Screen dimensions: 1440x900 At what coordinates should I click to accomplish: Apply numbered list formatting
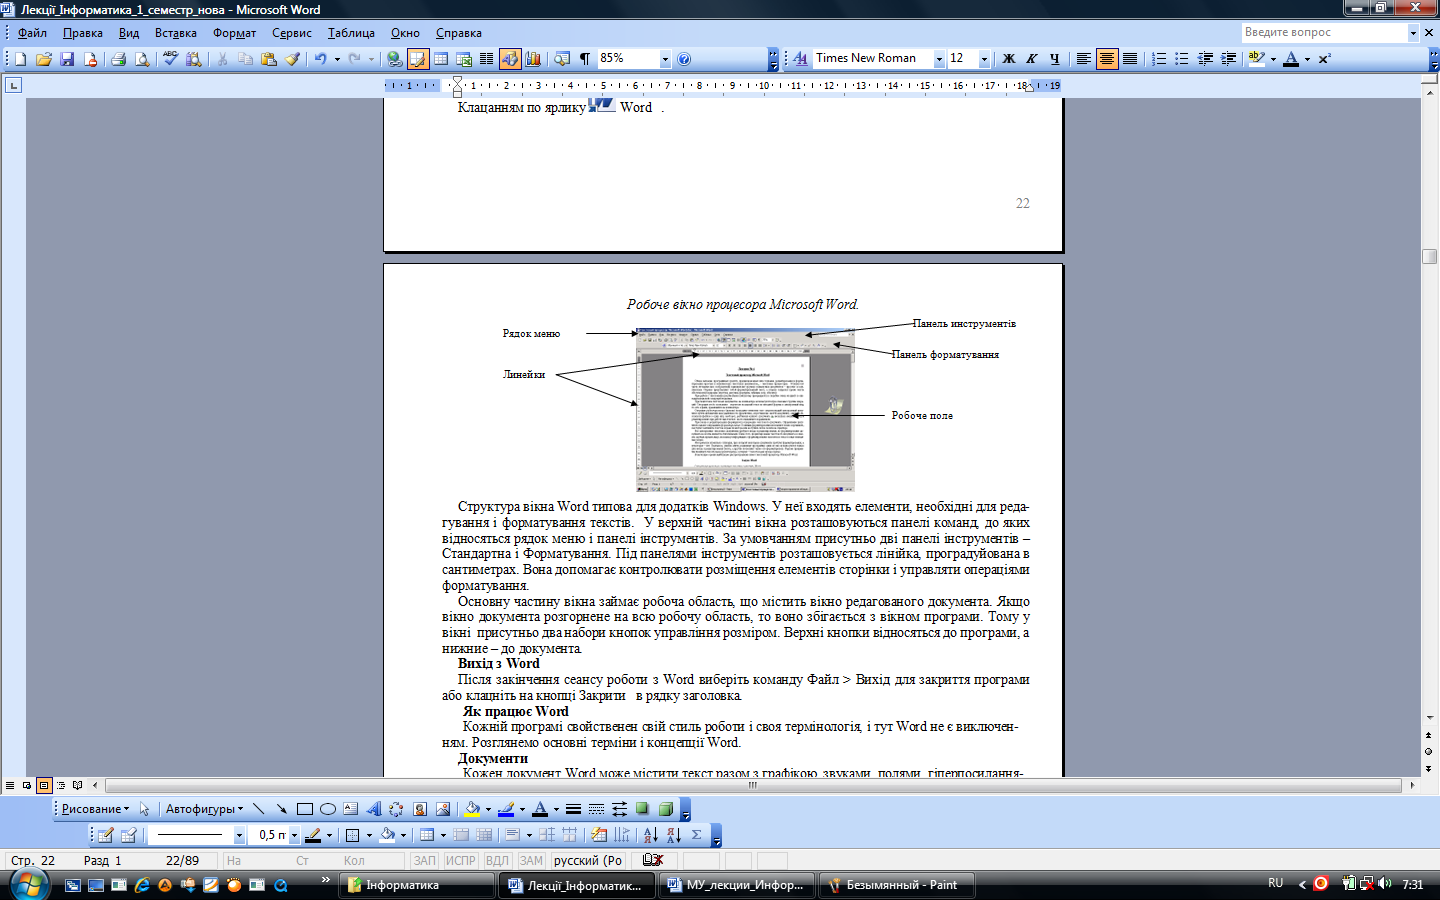[x=1159, y=59]
